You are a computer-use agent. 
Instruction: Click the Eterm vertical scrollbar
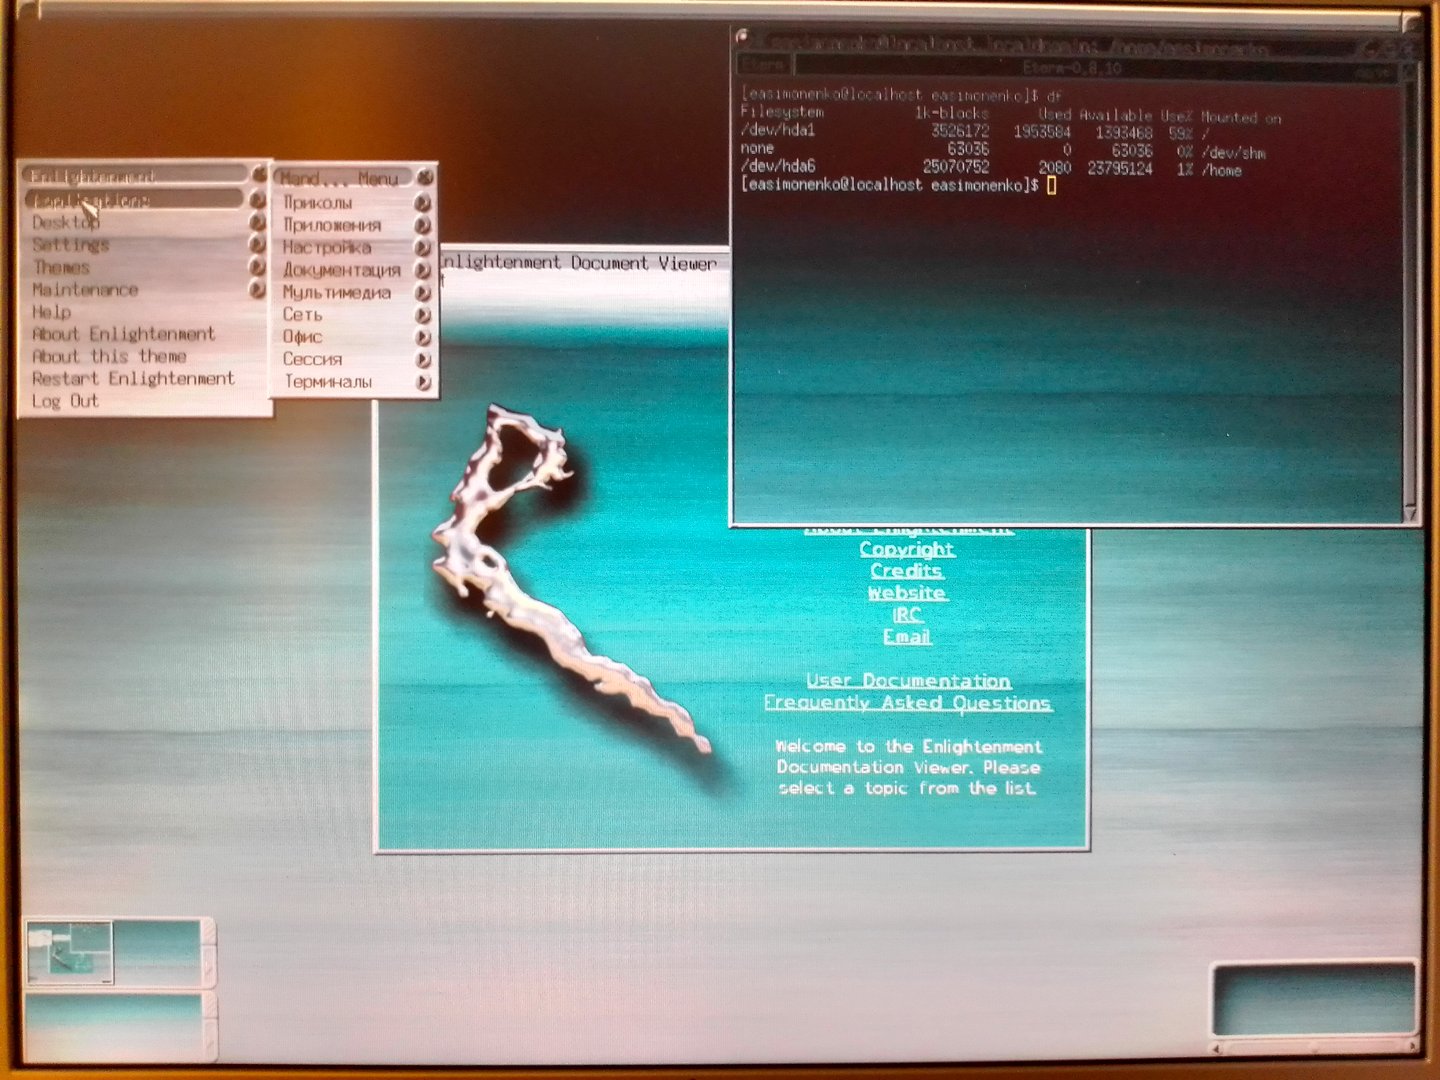(1411, 290)
